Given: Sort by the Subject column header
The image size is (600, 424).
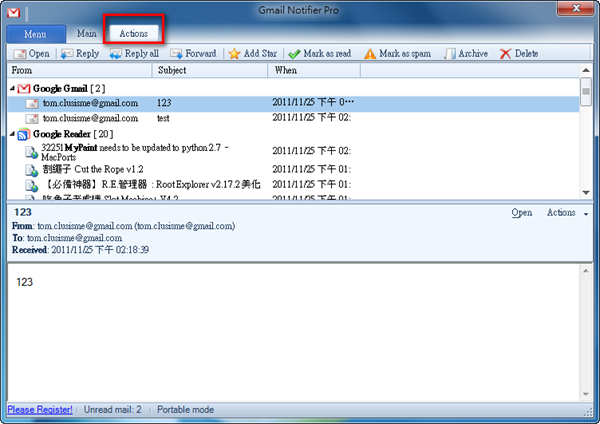Looking at the screenshot, I should coord(210,70).
